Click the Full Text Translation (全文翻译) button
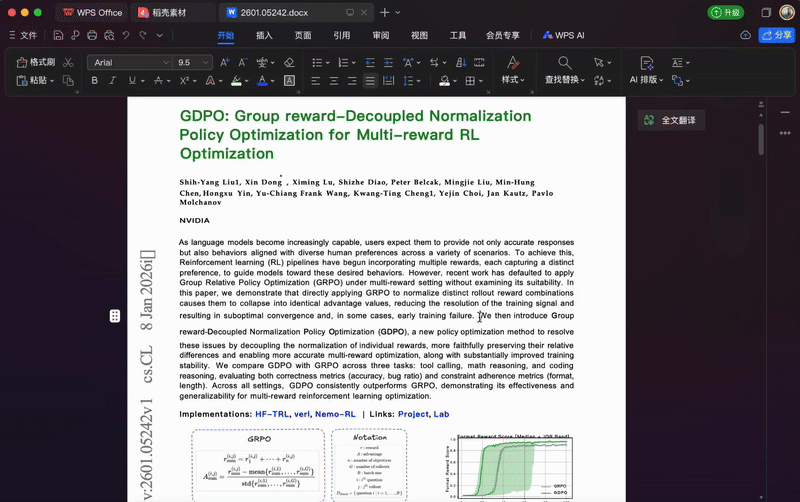 pos(670,120)
